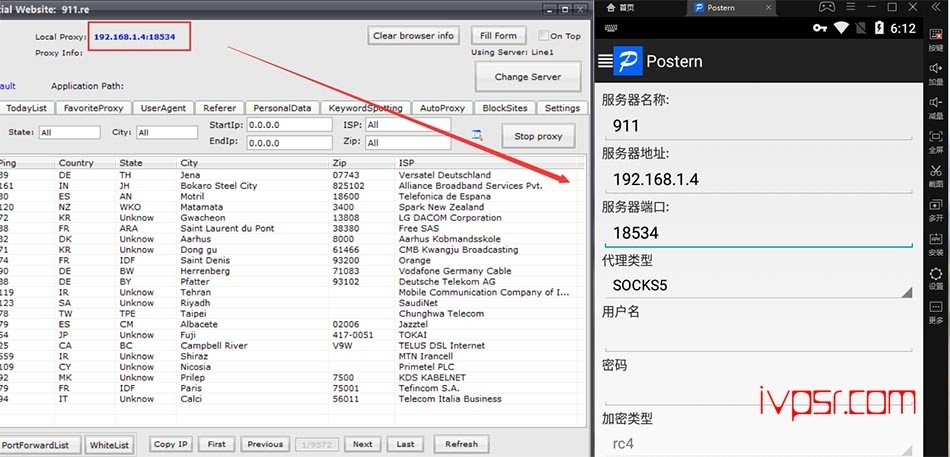Tick the On Top checkbox

pyautogui.click(x=543, y=36)
